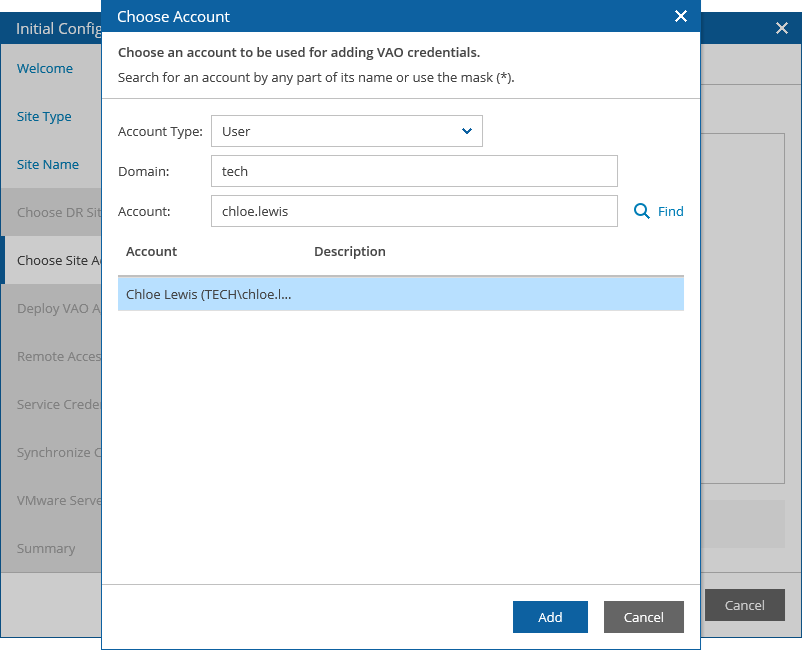Select the Chloe Lewis account row
Image resolution: width=802 pixels, height=650 pixels.
tap(400, 294)
